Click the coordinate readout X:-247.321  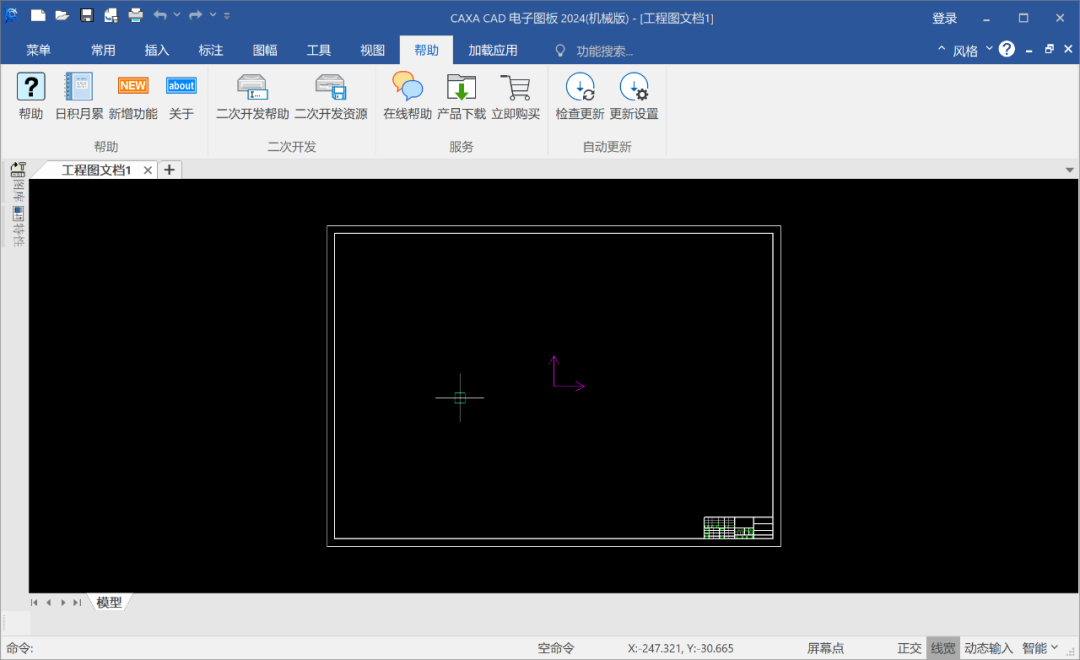pos(681,648)
